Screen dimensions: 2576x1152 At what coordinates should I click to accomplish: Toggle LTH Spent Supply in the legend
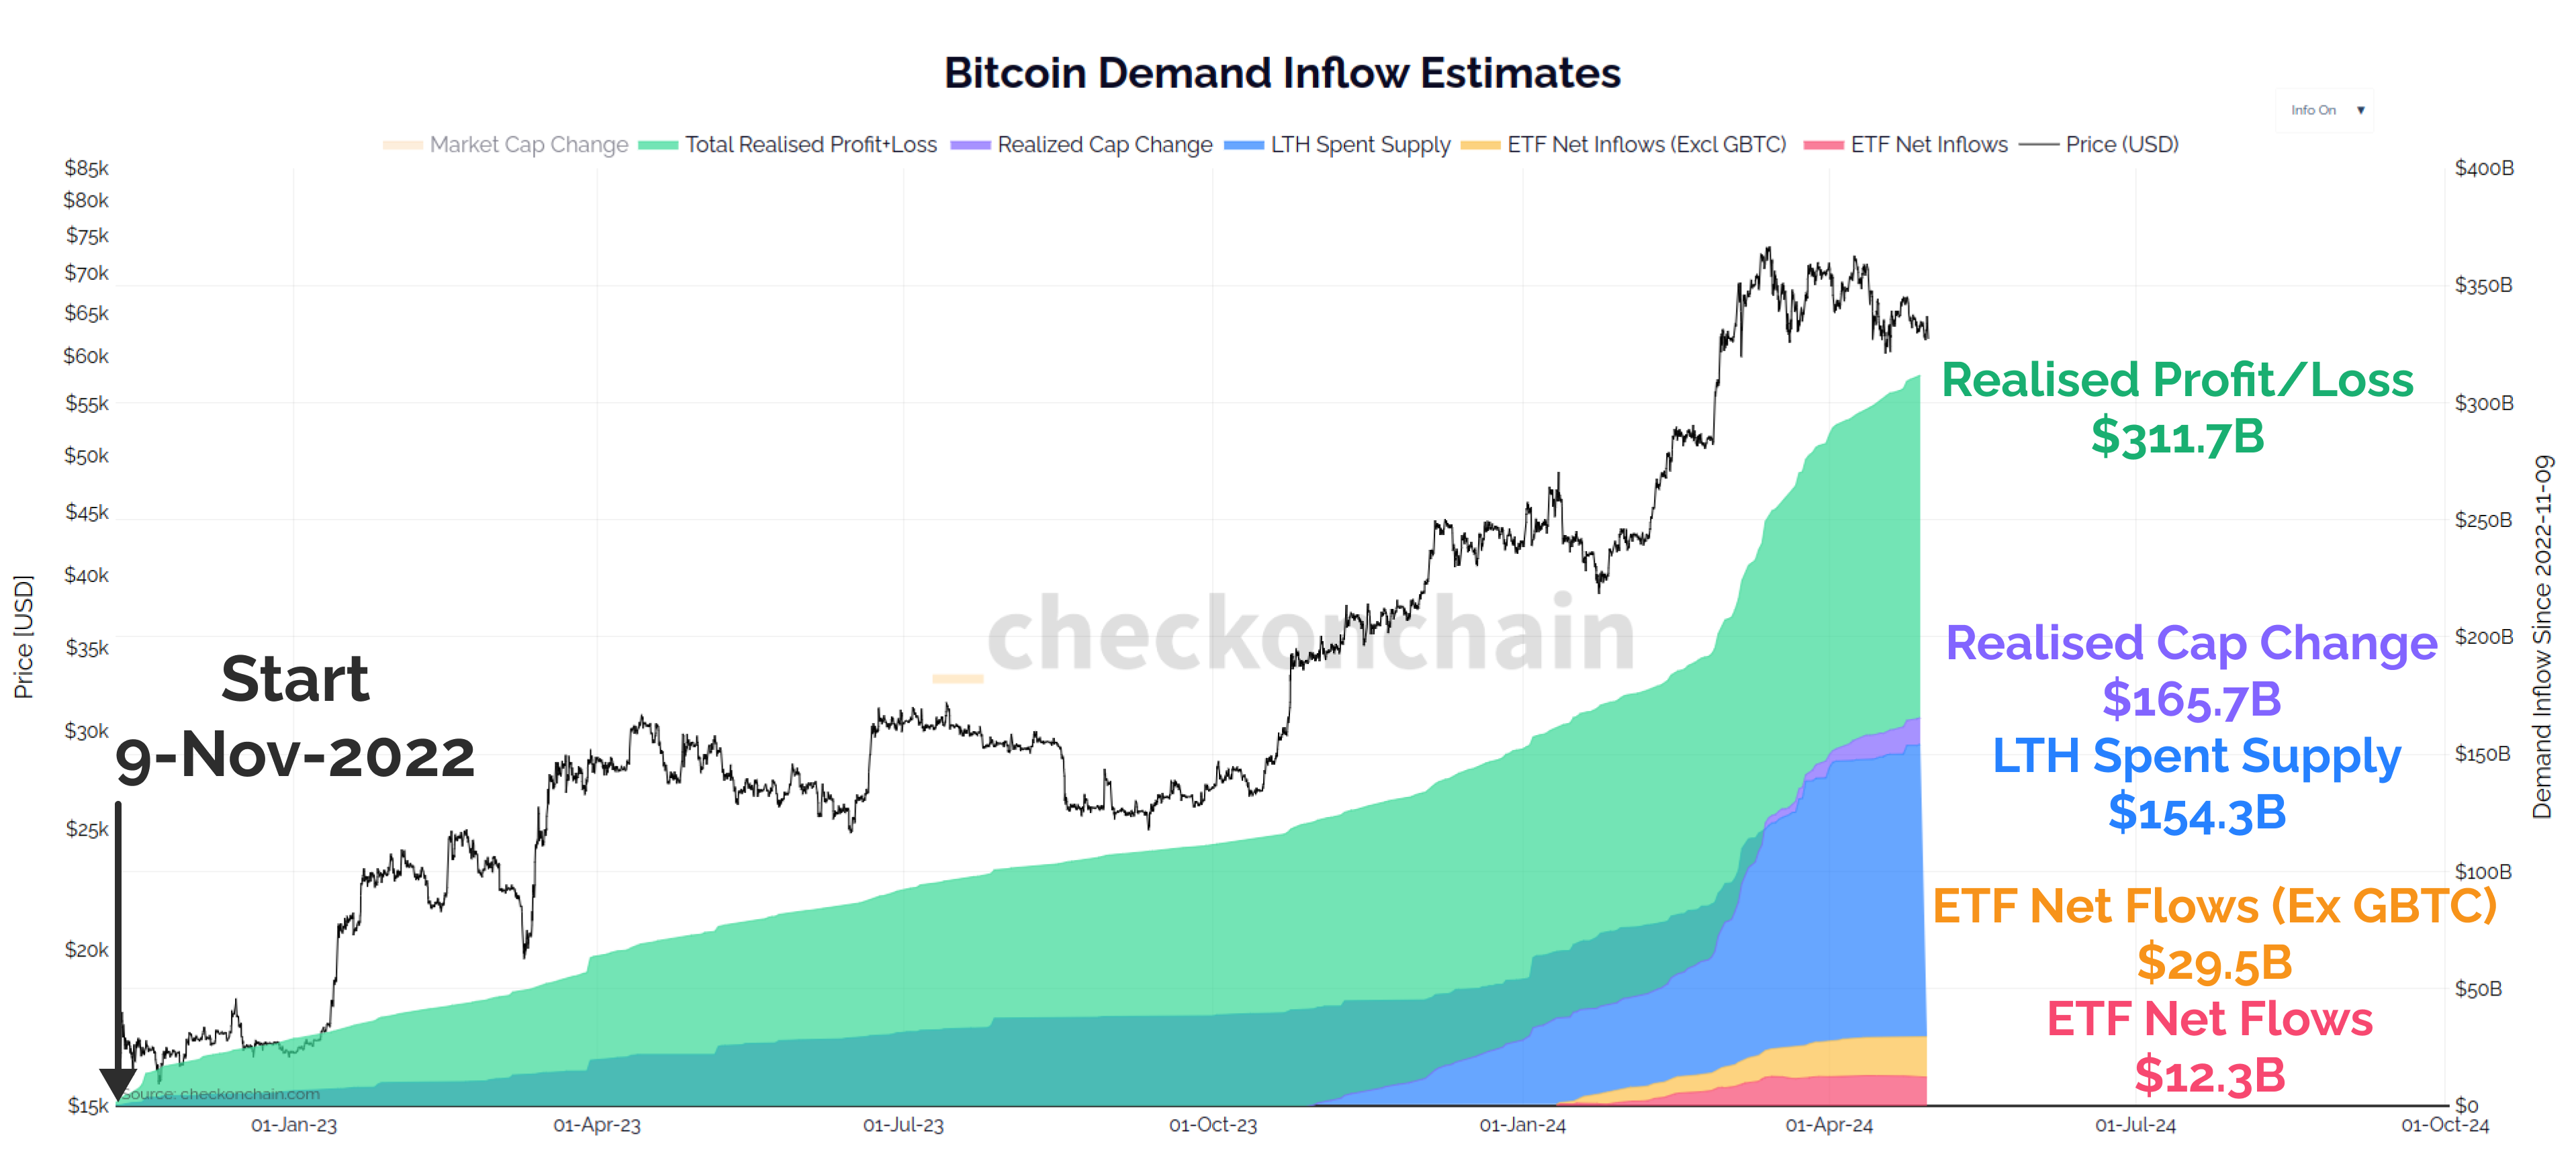(x=1360, y=145)
